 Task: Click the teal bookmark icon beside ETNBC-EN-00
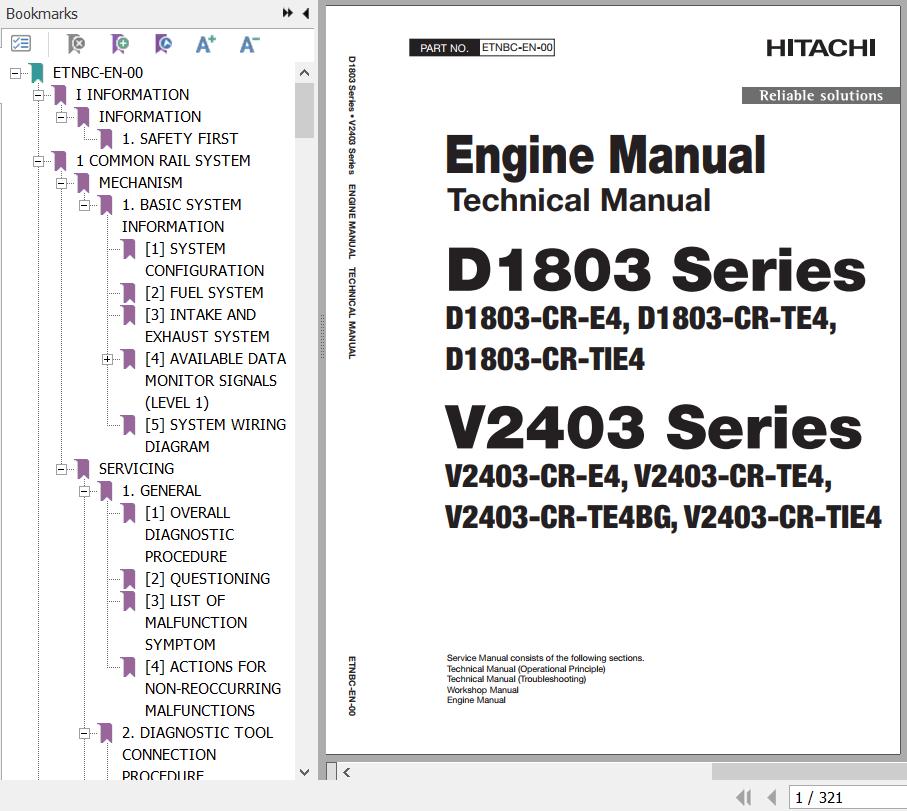point(37,73)
